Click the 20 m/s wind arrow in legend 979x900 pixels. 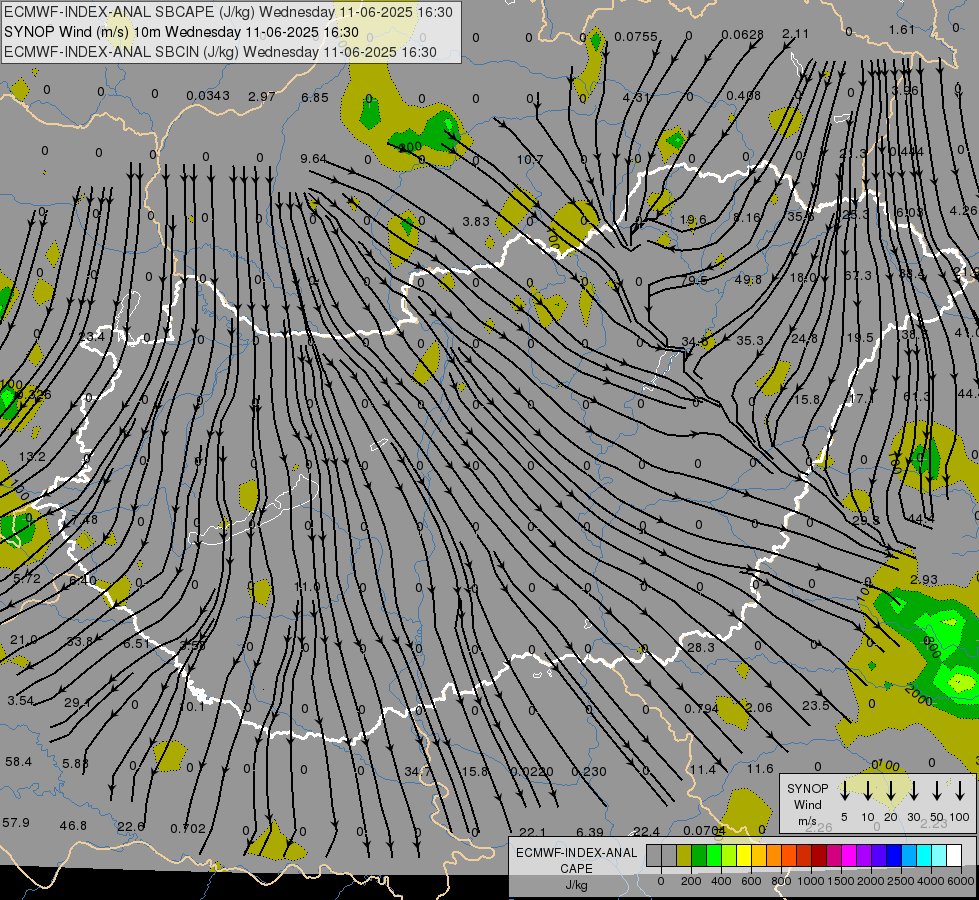[890, 791]
